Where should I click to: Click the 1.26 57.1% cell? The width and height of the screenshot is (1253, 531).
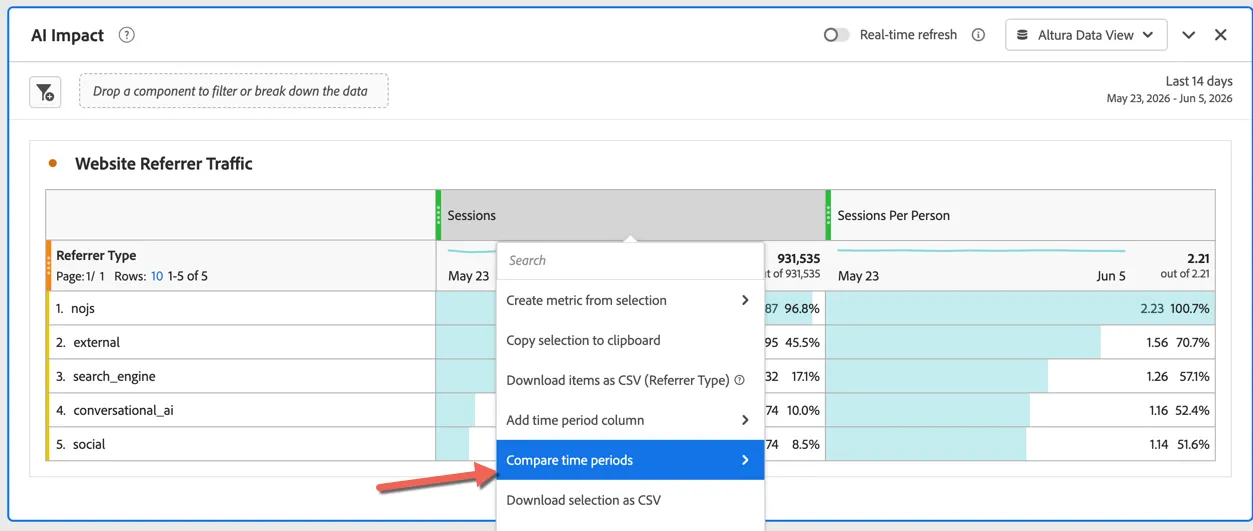coord(1021,376)
